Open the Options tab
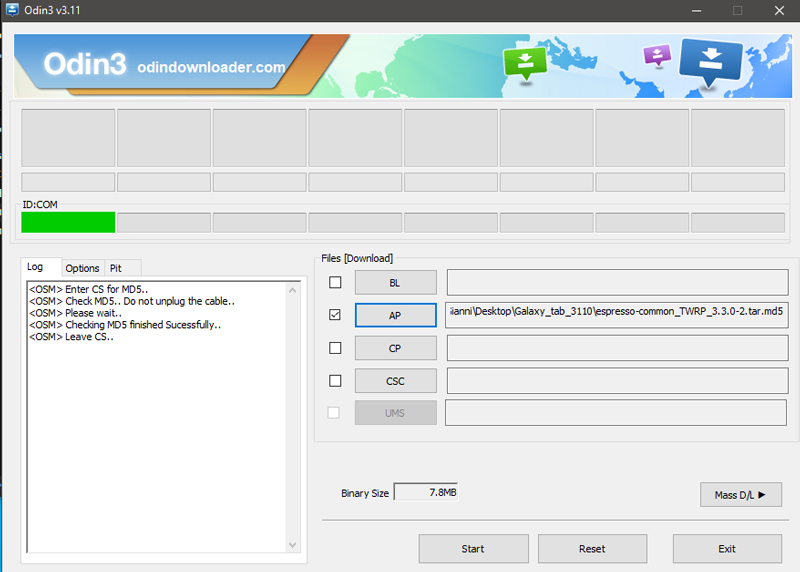This screenshot has width=800, height=572. coord(82,268)
